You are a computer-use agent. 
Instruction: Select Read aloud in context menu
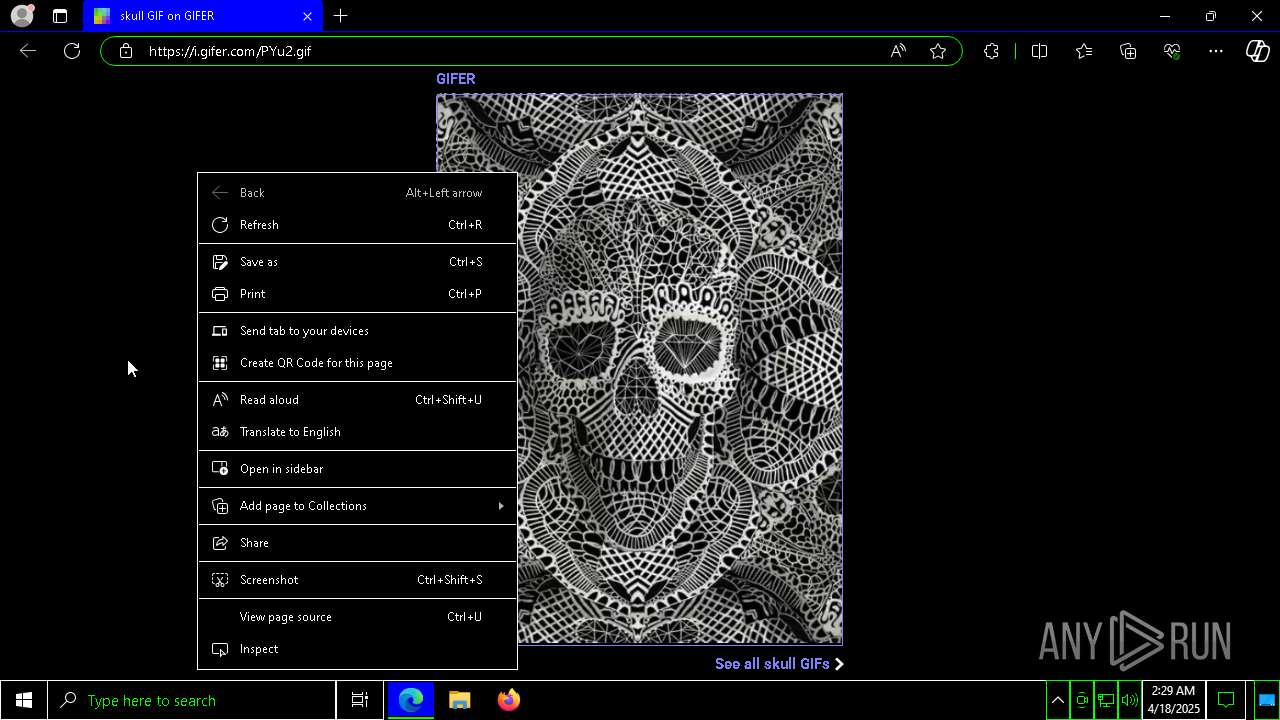pos(357,400)
